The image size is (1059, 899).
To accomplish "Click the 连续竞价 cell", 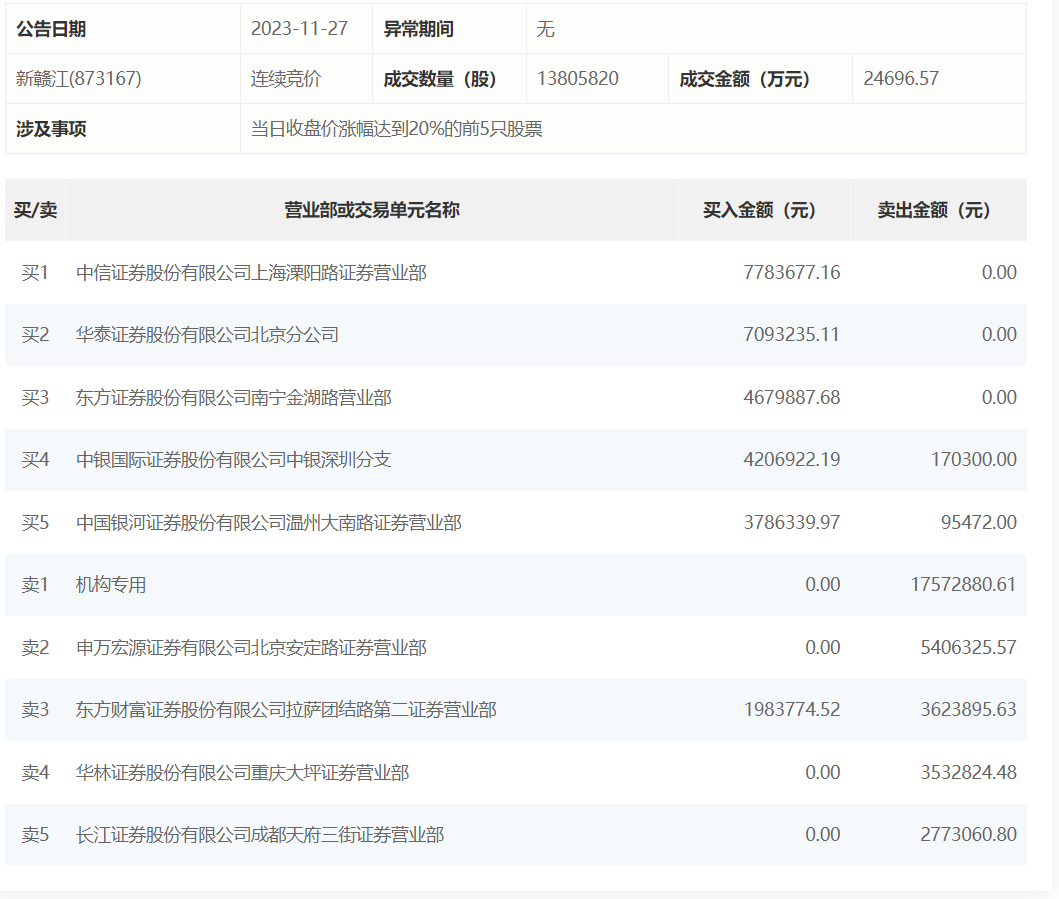I will coord(306,78).
